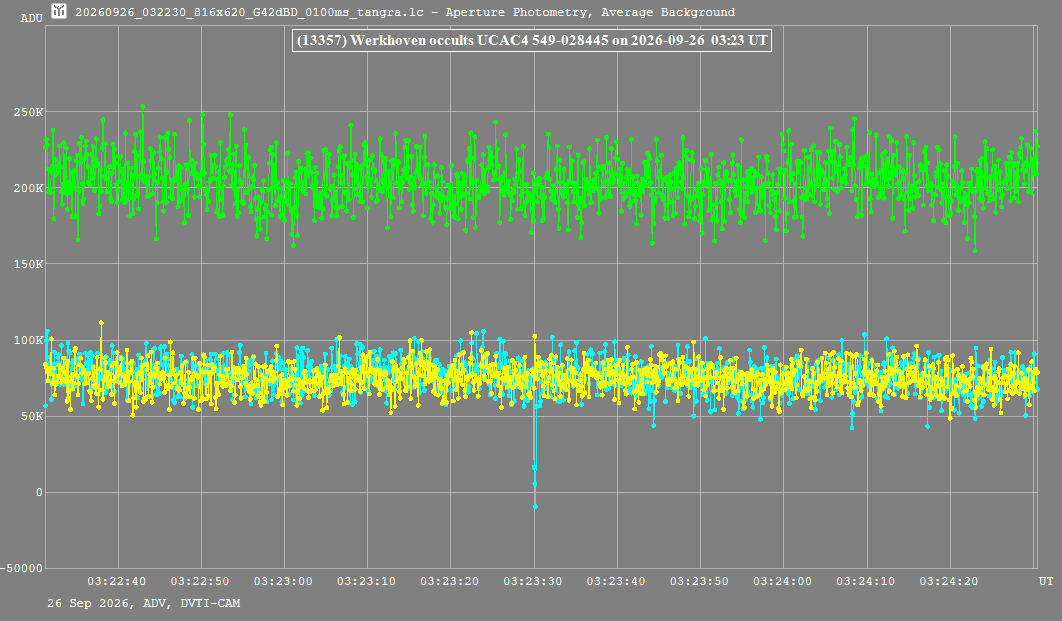Click the 0 value y-axis label
This screenshot has width=1062, height=621.
(39, 492)
